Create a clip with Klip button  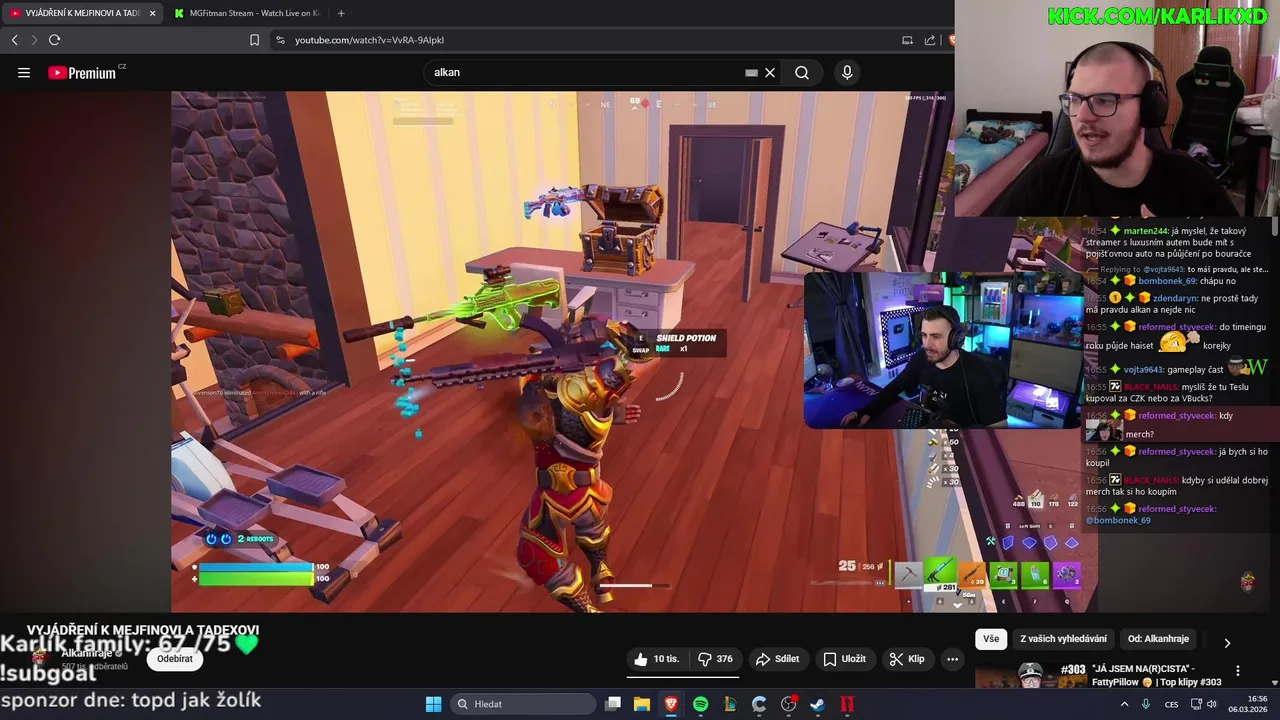point(907,659)
